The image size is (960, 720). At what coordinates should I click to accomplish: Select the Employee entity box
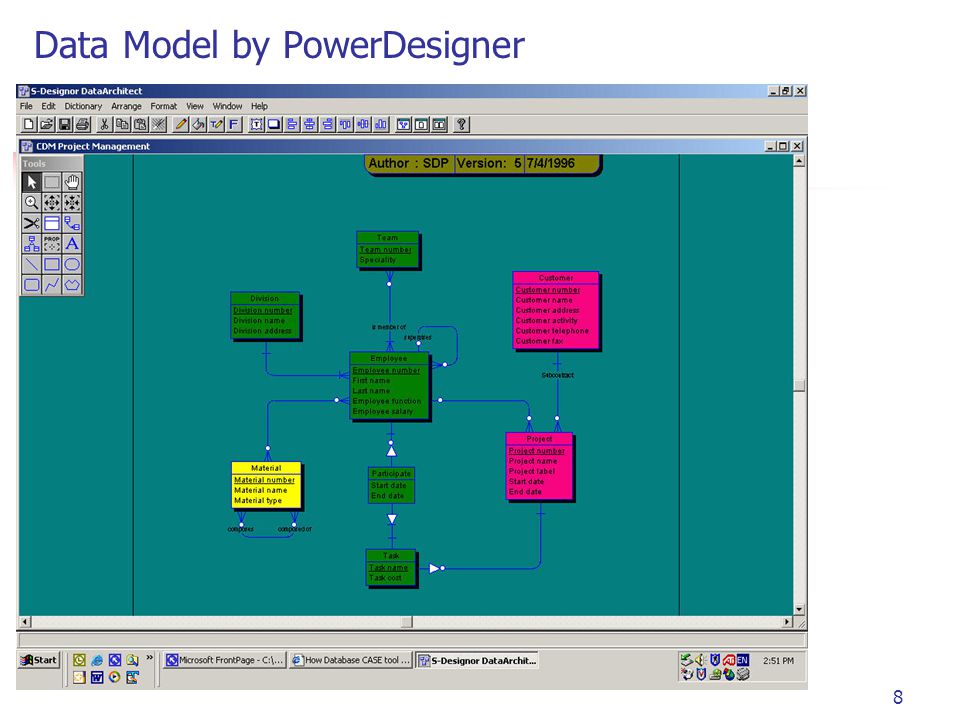(x=390, y=386)
